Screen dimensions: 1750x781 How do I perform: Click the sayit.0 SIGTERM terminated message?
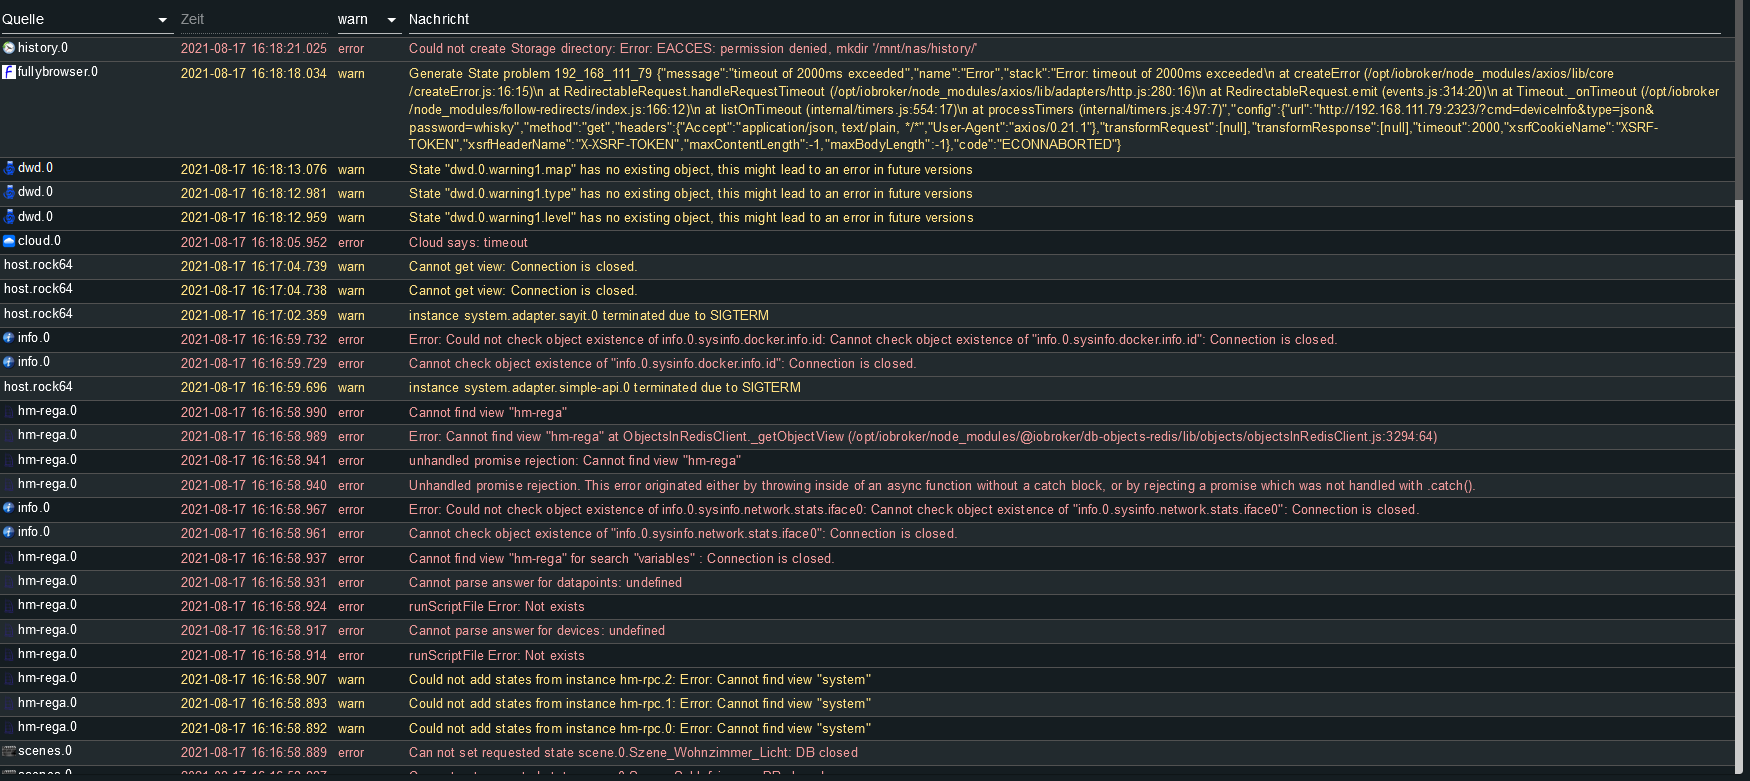coord(588,316)
